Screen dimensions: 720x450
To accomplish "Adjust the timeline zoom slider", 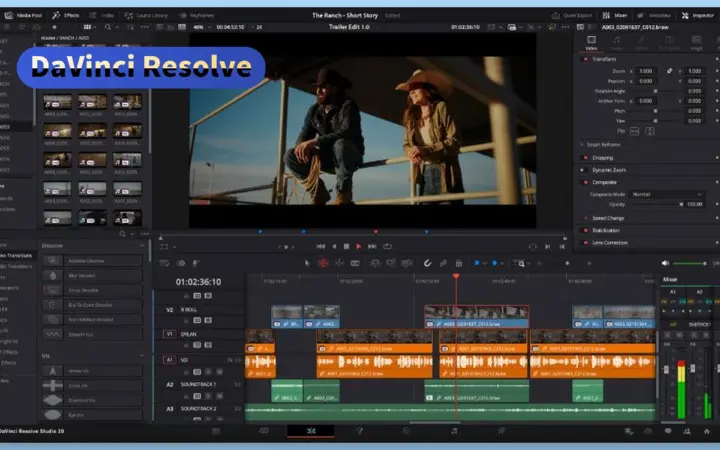I will click(567, 263).
